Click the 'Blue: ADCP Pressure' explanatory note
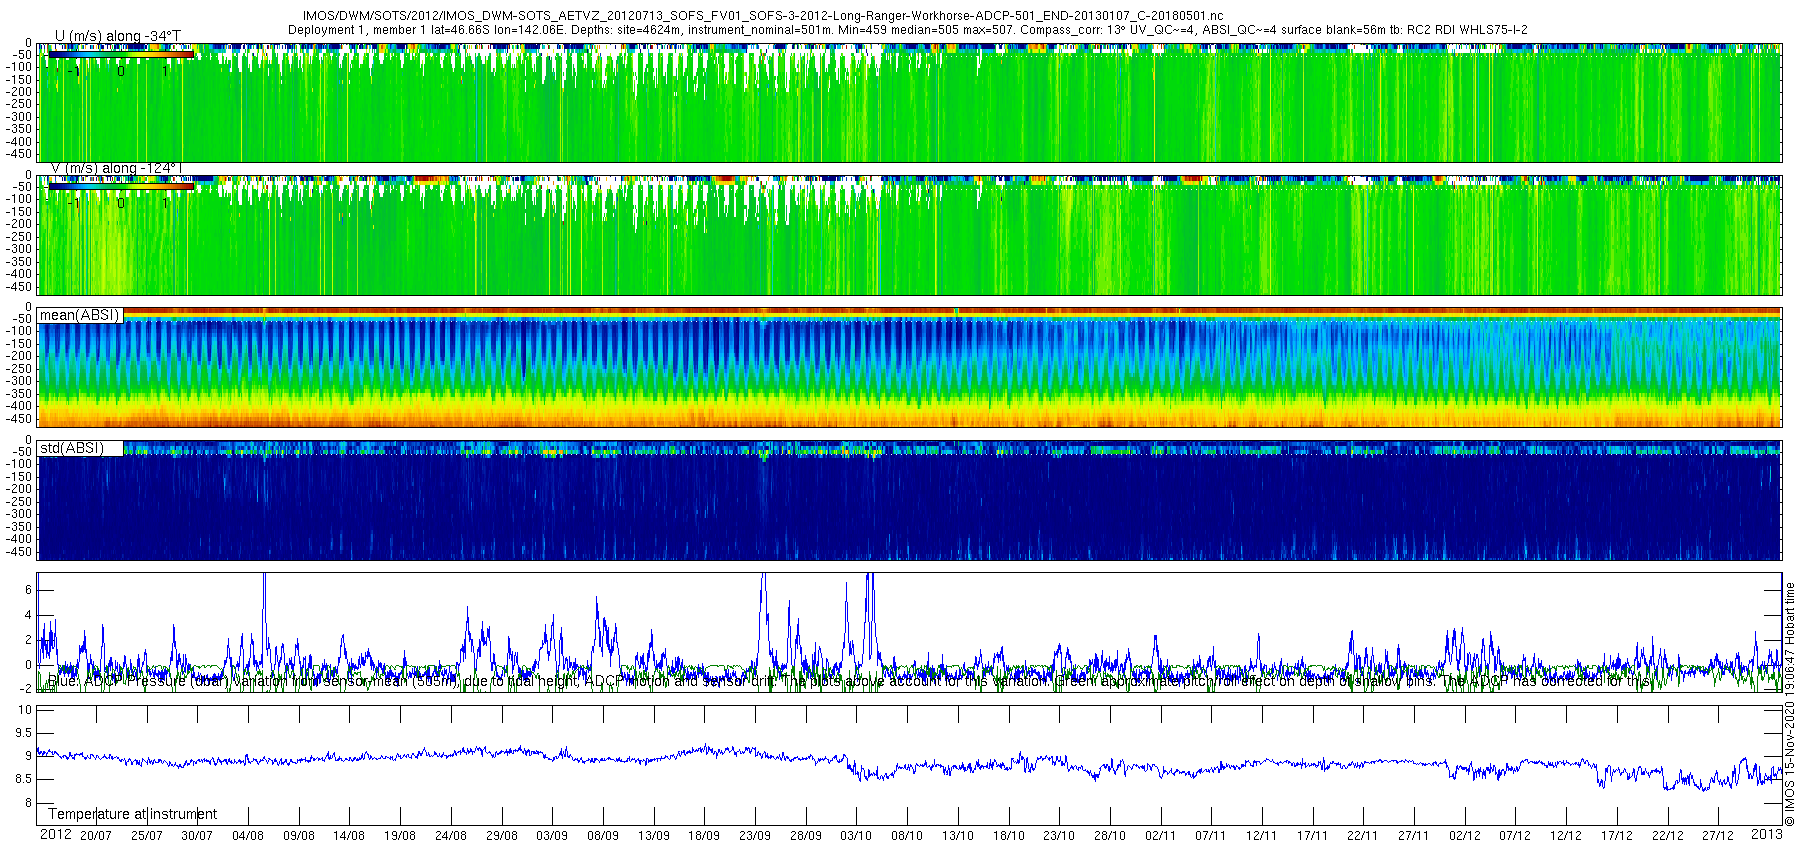Image resolution: width=1800 pixels, height=850 pixels. (x=850, y=681)
